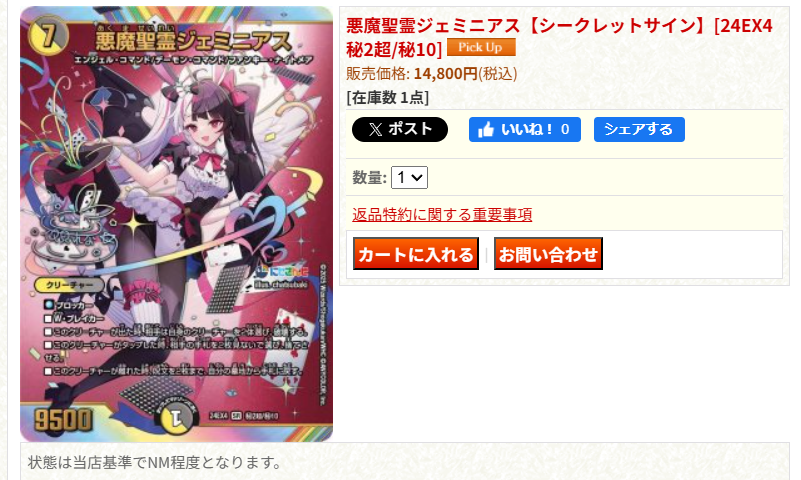Like the product with the いいね！ button
801x480 pixels.
[x=525, y=129]
